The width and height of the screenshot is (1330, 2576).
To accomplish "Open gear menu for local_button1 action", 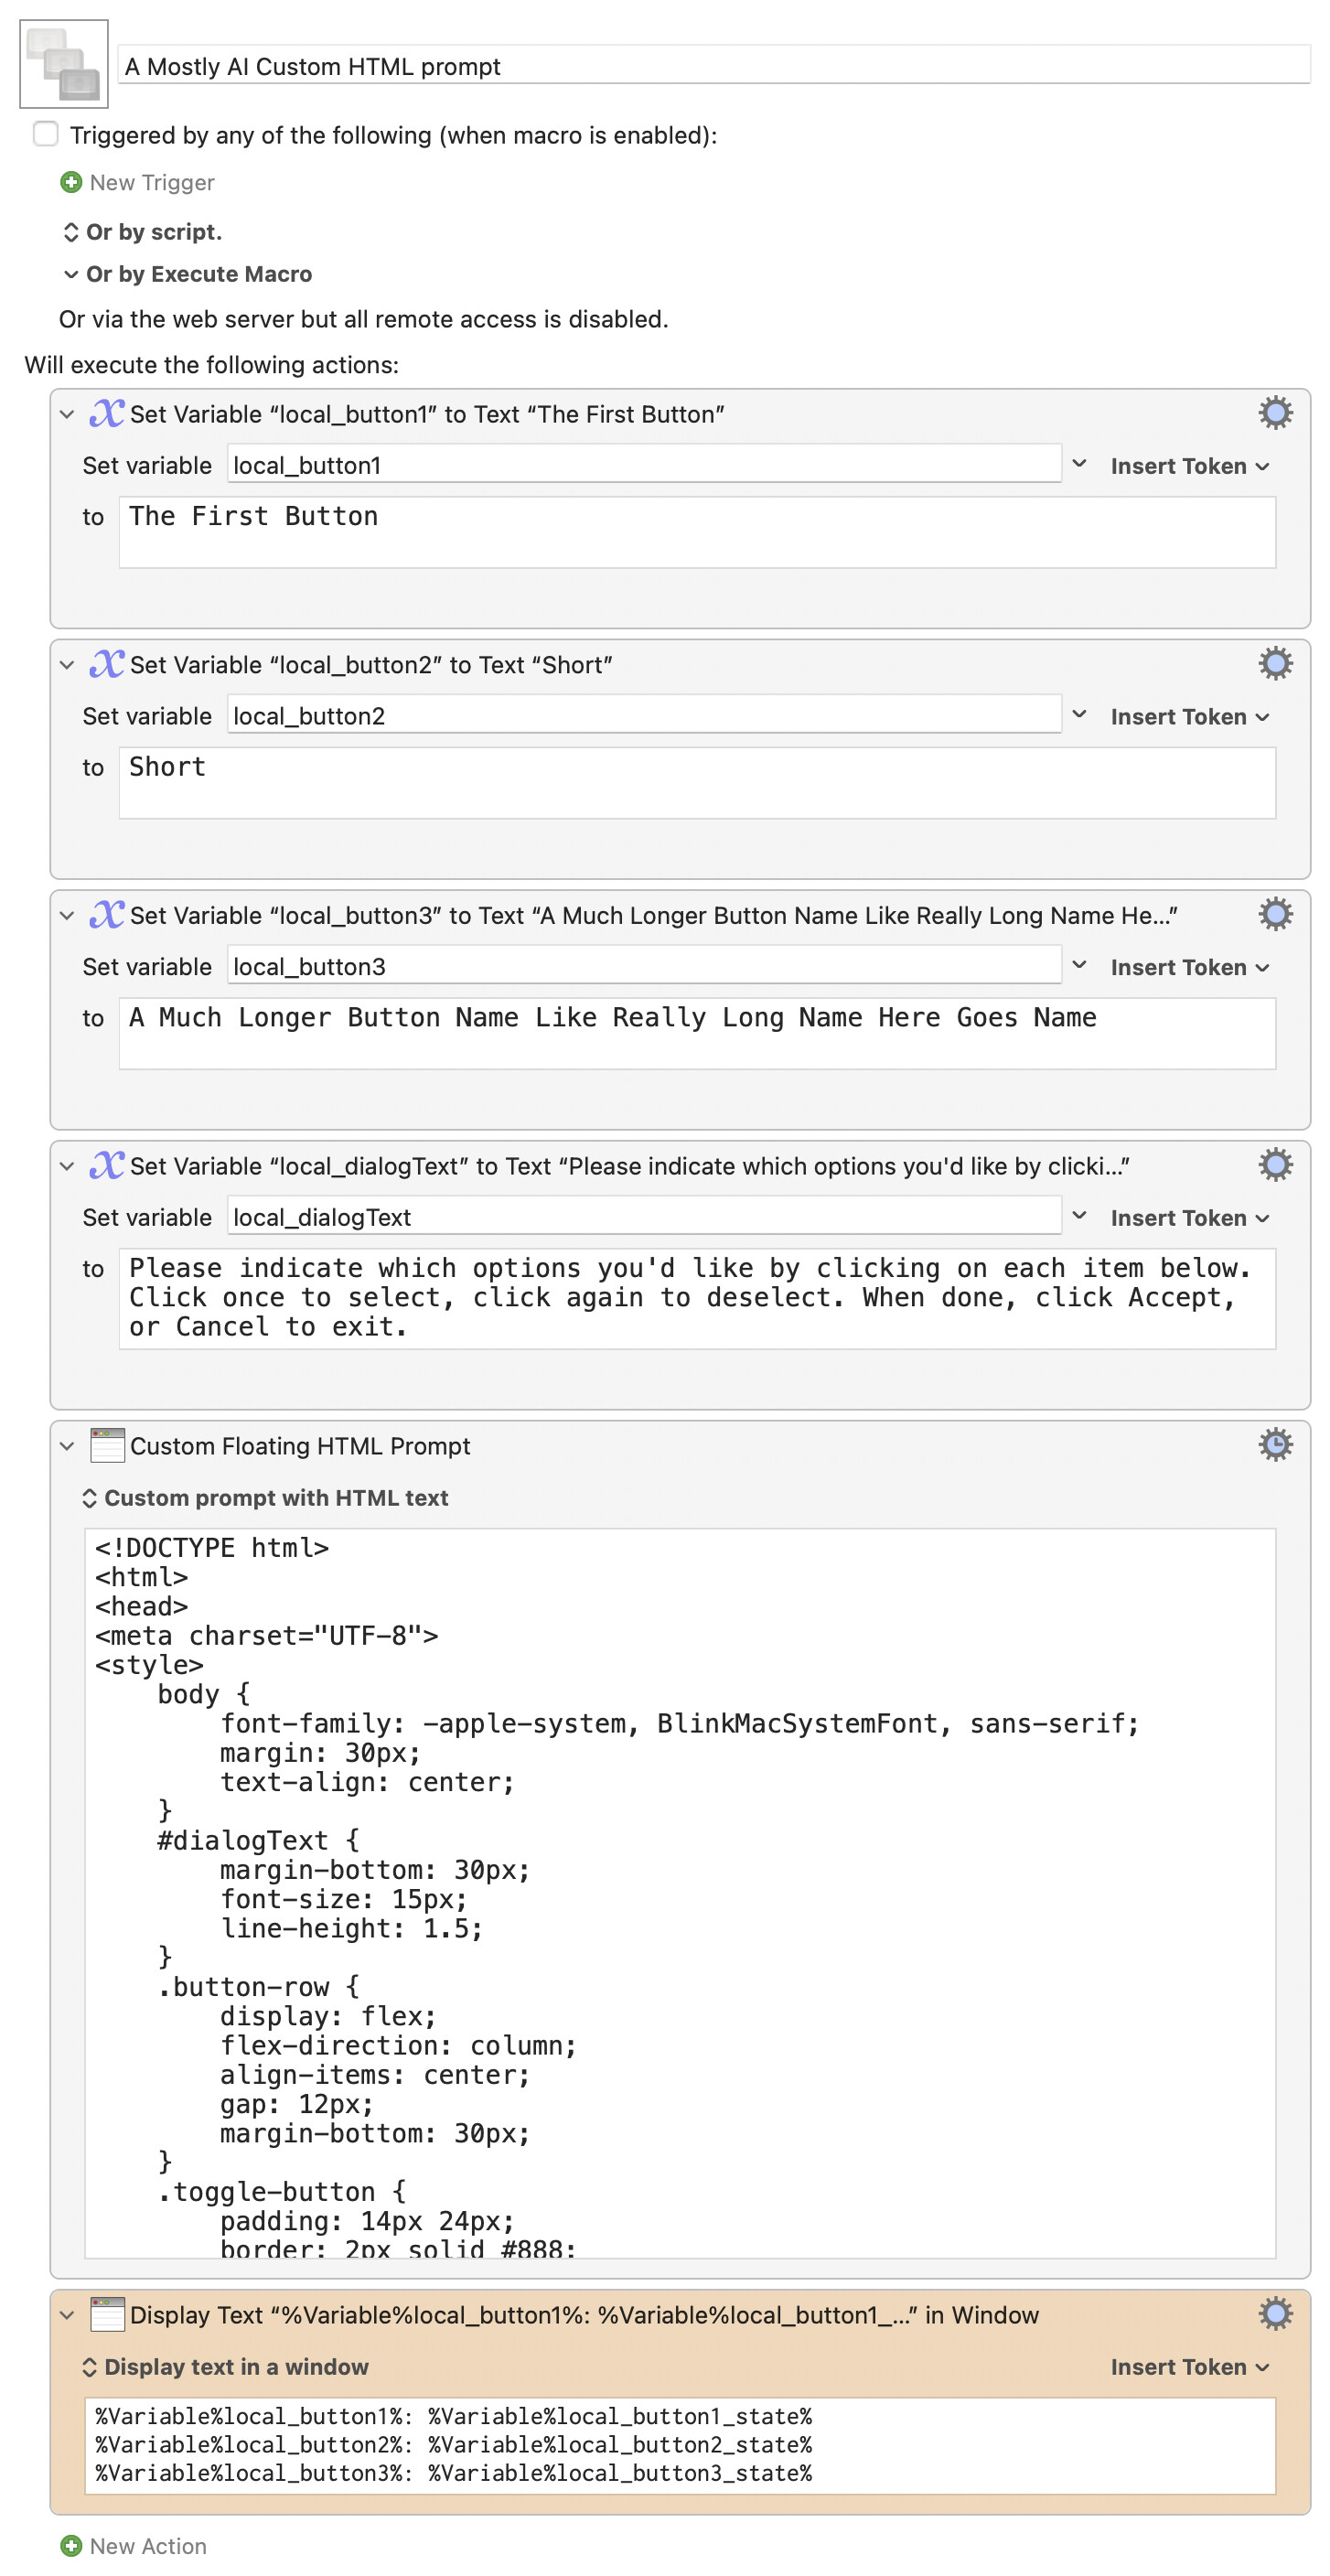I will click(1274, 413).
